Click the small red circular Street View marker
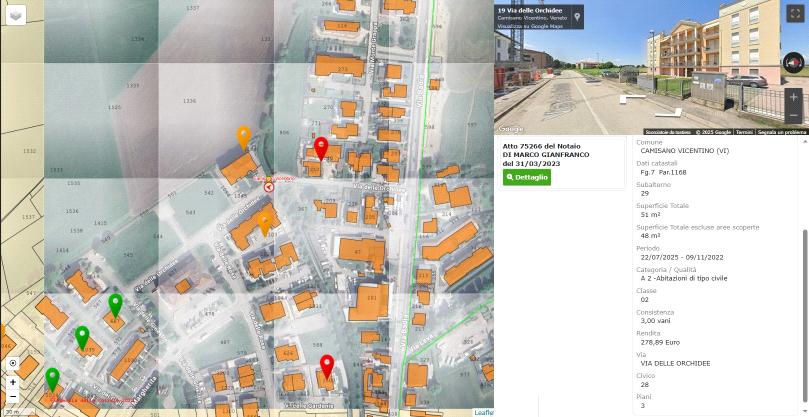Viewport: 809px width, 417px height. [268, 186]
